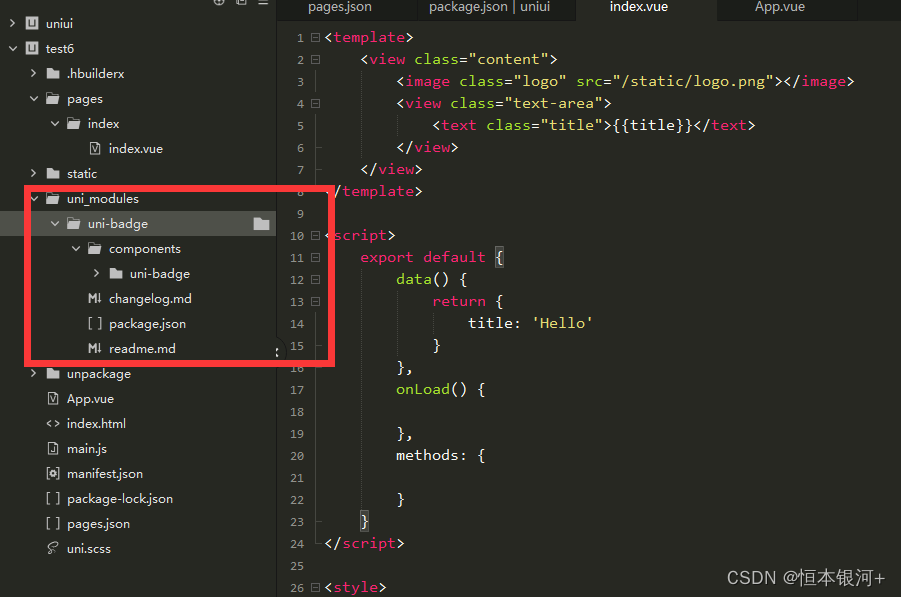Click the unpackage folder icon
The image size is (901, 597).
point(53,373)
